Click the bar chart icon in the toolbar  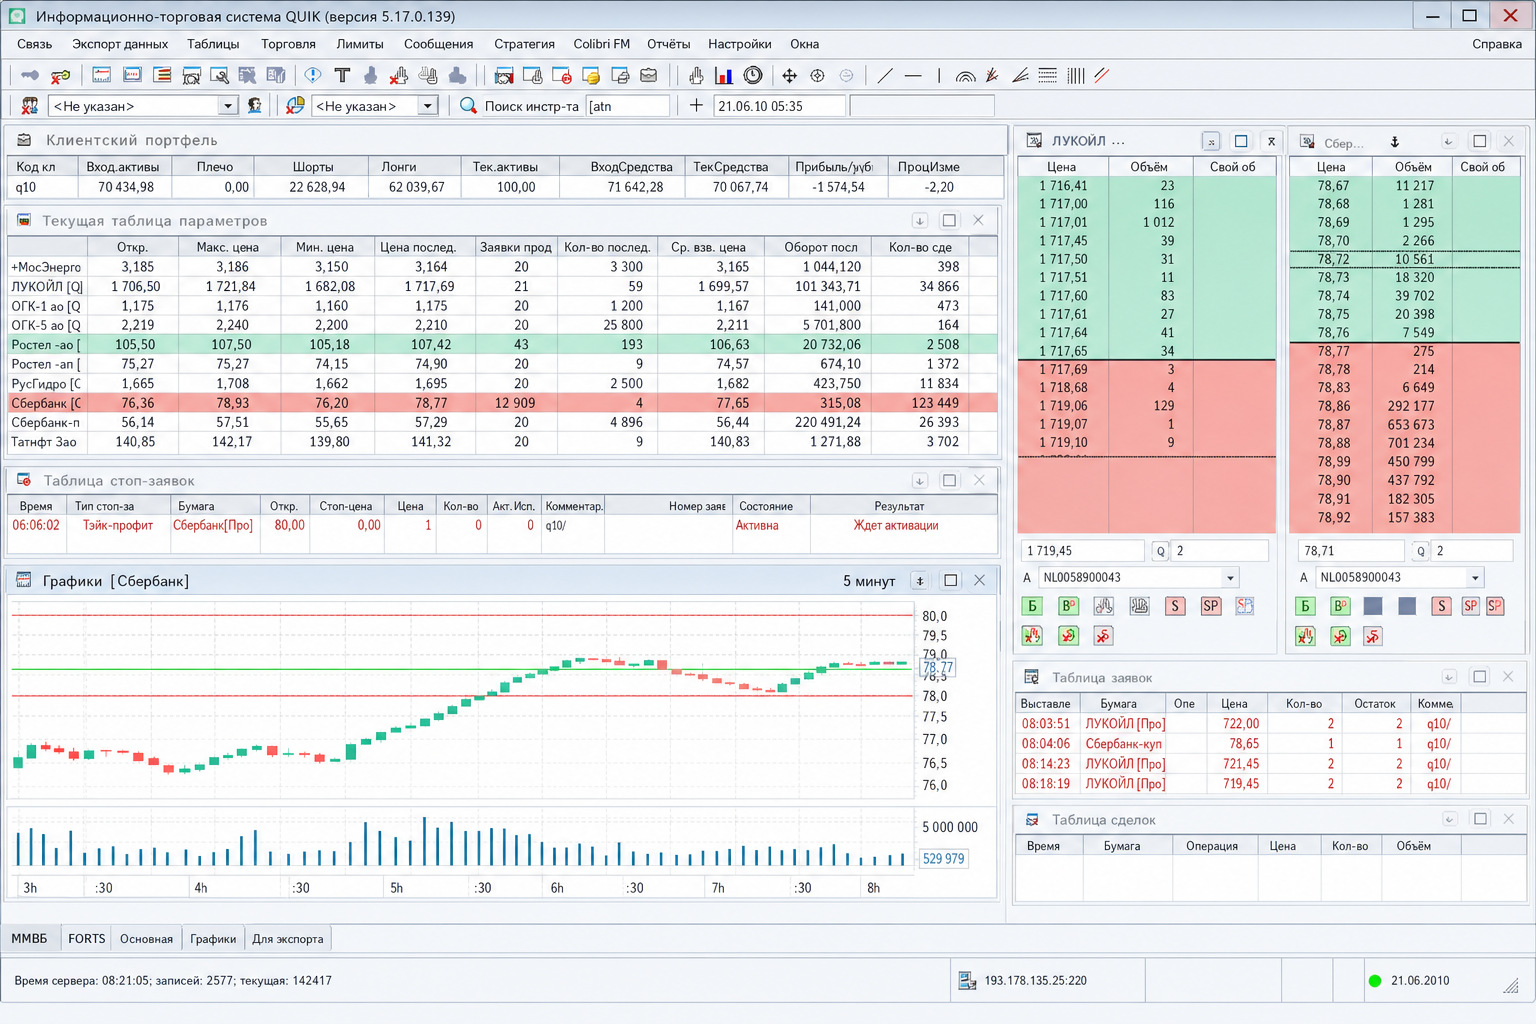[x=724, y=75]
